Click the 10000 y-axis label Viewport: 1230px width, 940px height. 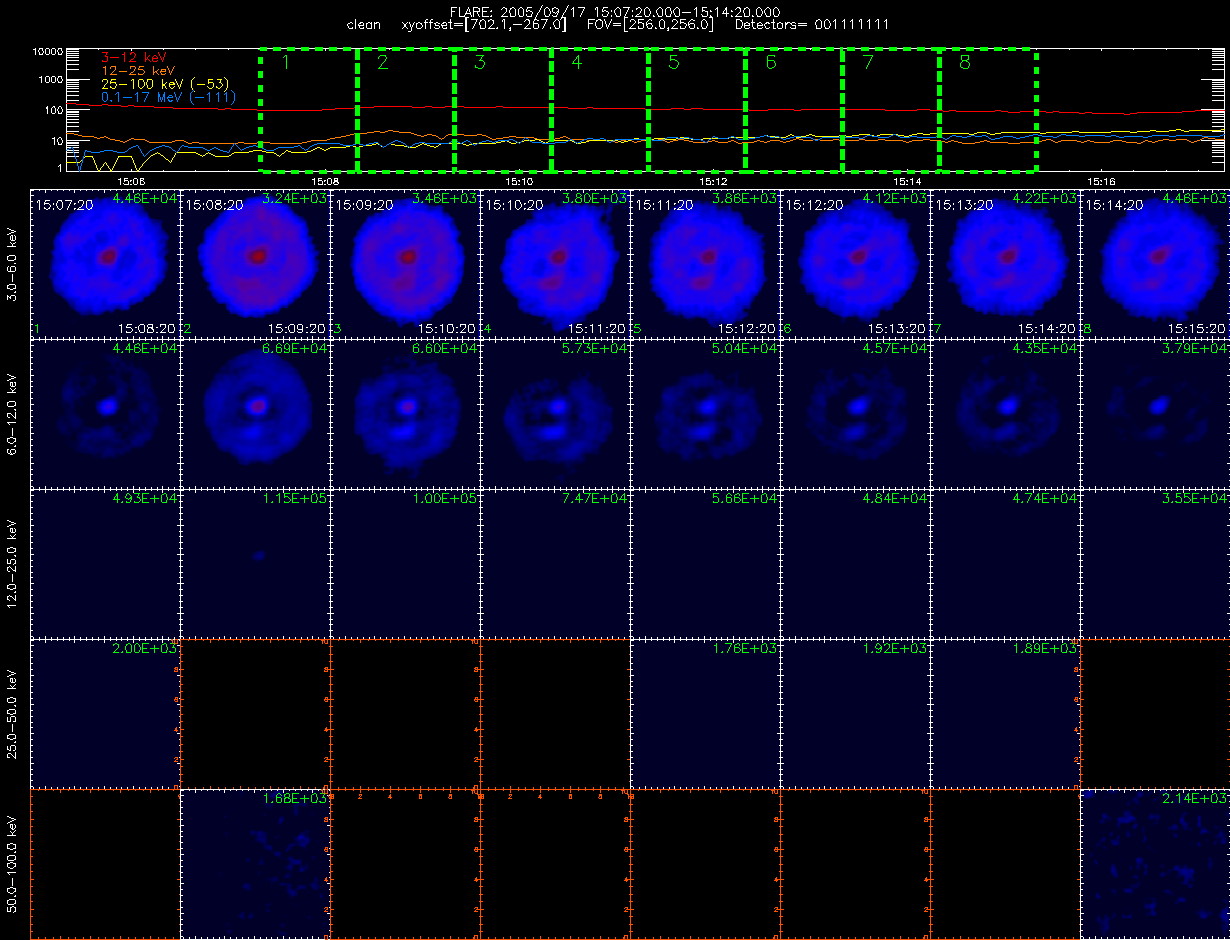(48, 50)
